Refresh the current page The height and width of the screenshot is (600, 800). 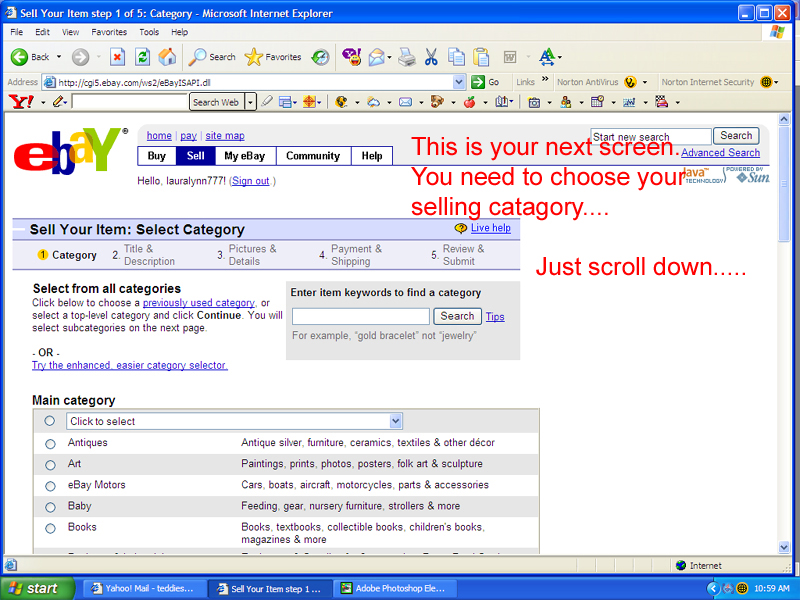tap(142, 57)
